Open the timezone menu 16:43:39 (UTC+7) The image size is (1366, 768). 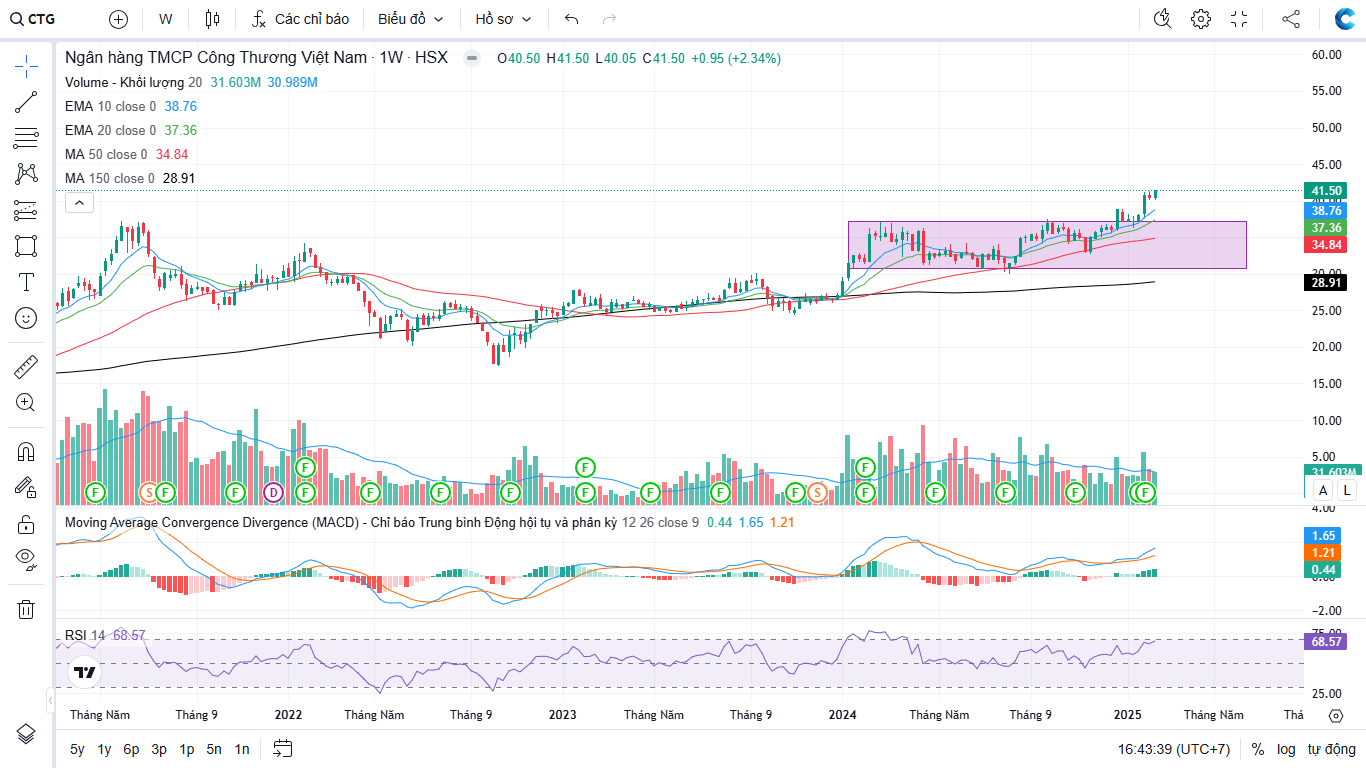[x=1174, y=749]
